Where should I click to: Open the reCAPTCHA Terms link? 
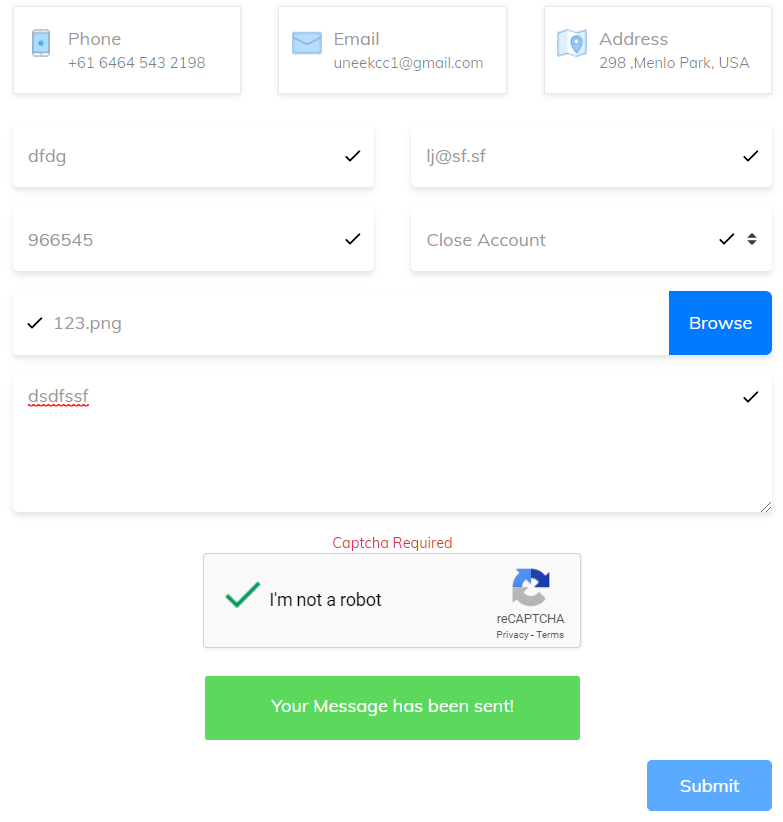(x=550, y=635)
